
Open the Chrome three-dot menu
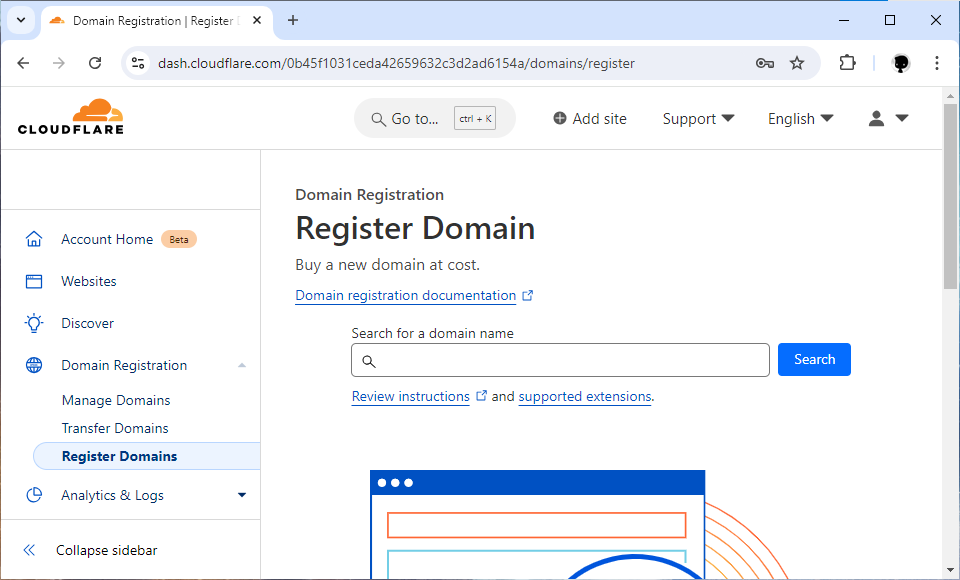(937, 63)
